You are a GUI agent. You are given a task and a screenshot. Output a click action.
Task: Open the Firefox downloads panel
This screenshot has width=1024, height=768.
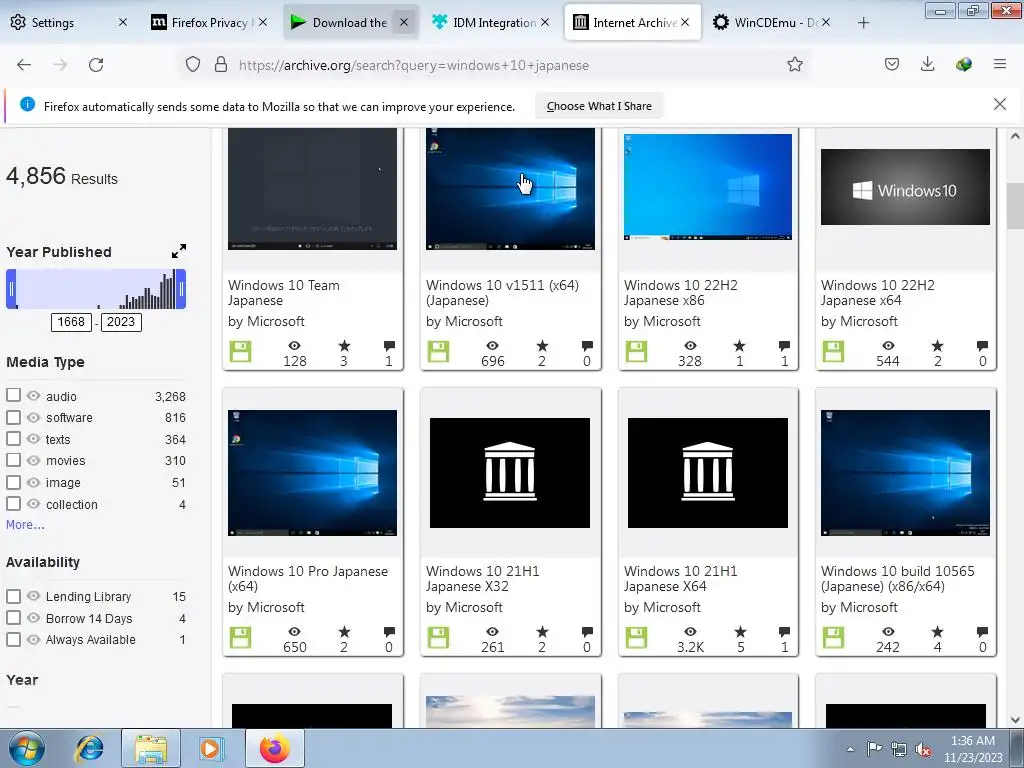point(927,64)
